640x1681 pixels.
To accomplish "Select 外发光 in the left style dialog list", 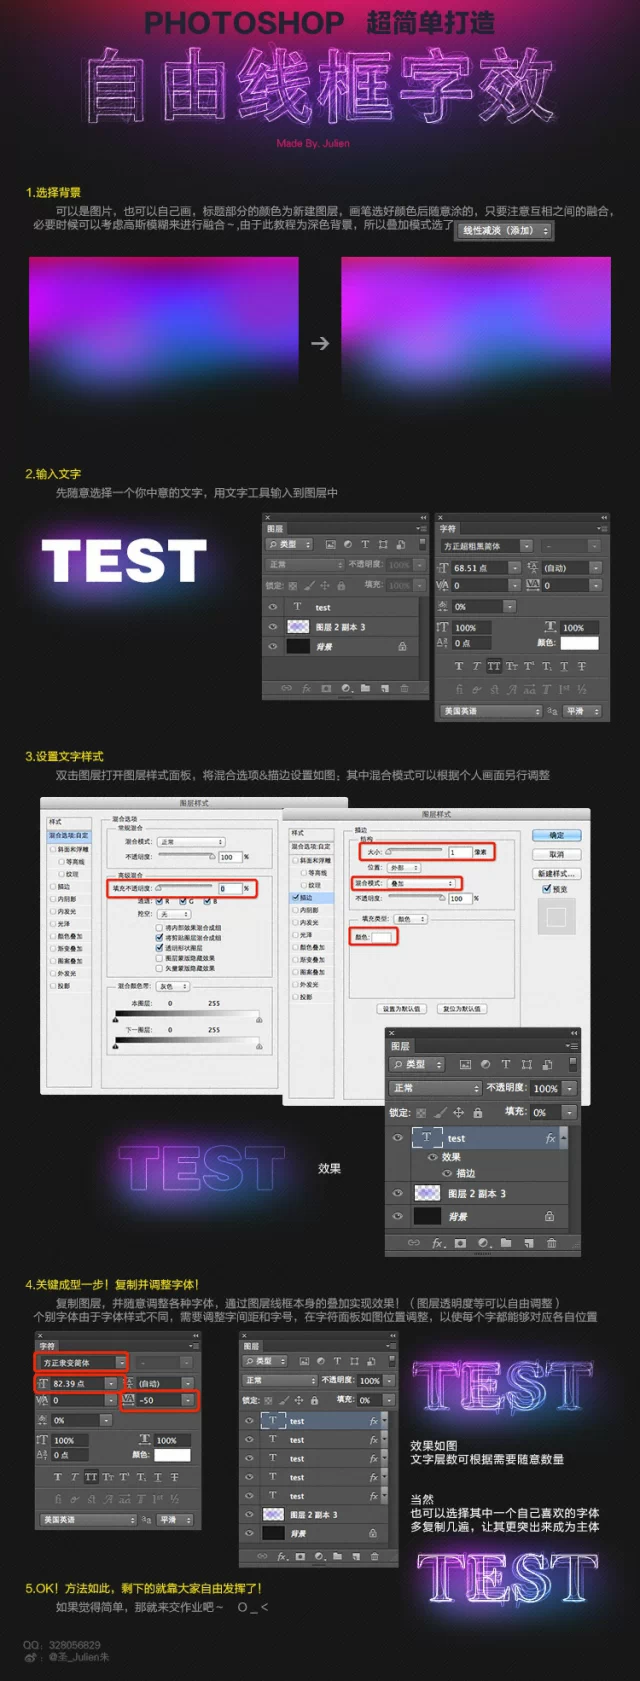I will pos(67,973).
